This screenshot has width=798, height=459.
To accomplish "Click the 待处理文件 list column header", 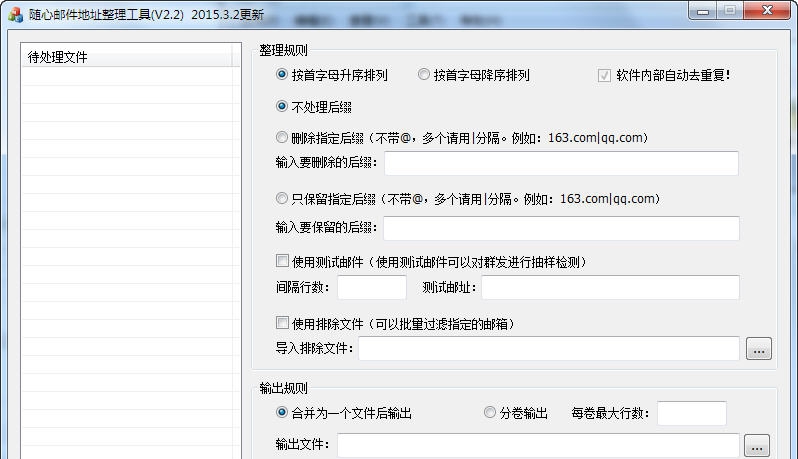I will point(126,56).
